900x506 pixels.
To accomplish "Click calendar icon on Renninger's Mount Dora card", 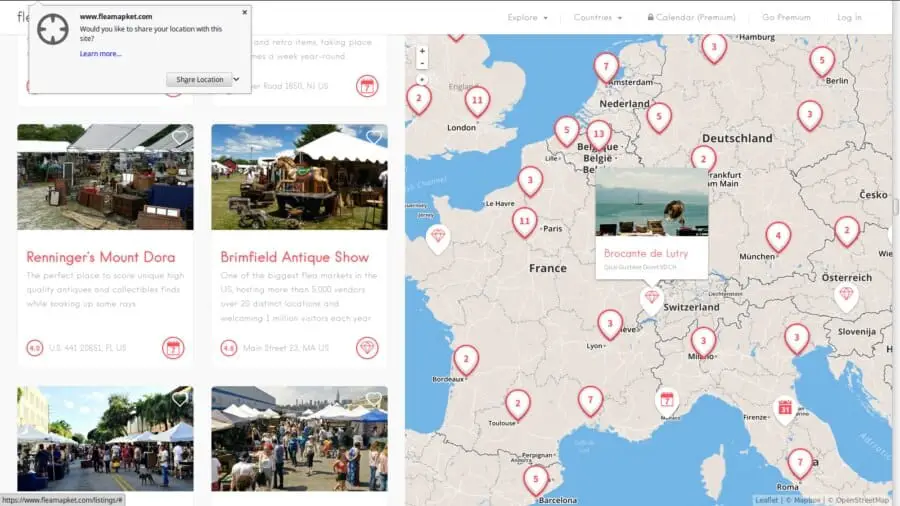I will [173, 348].
